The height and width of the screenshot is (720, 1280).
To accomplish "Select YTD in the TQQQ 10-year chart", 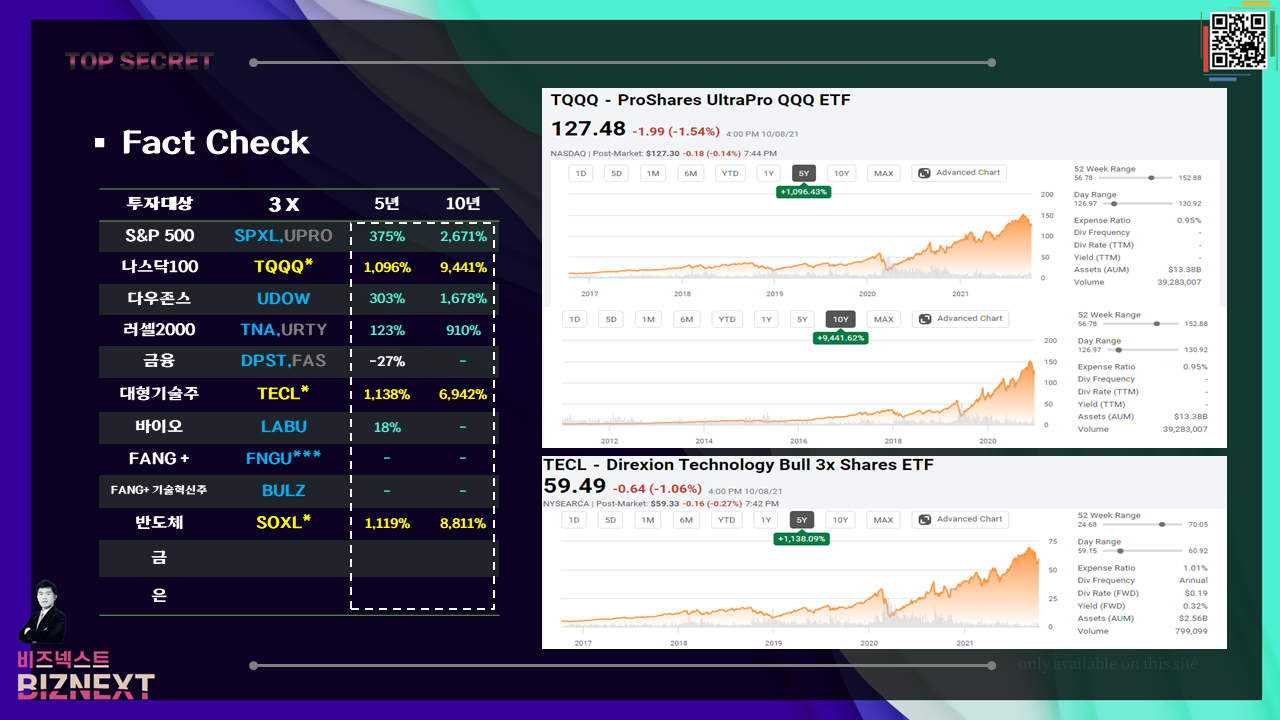I will pyautogui.click(x=727, y=319).
